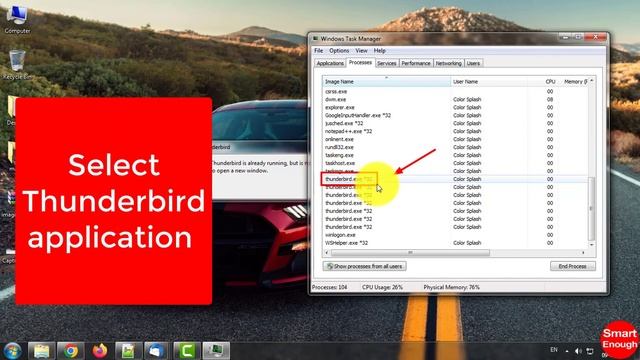This screenshot has height=360, width=640.
Task: Open the Help menu in Task Manager
Action: click(x=380, y=51)
